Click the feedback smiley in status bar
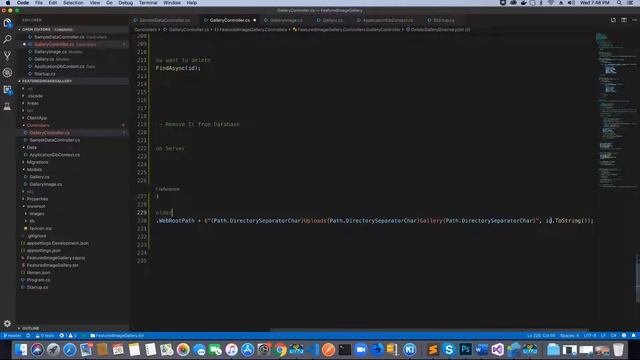The height and width of the screenshot is (360, 640). tap(624, 336)
